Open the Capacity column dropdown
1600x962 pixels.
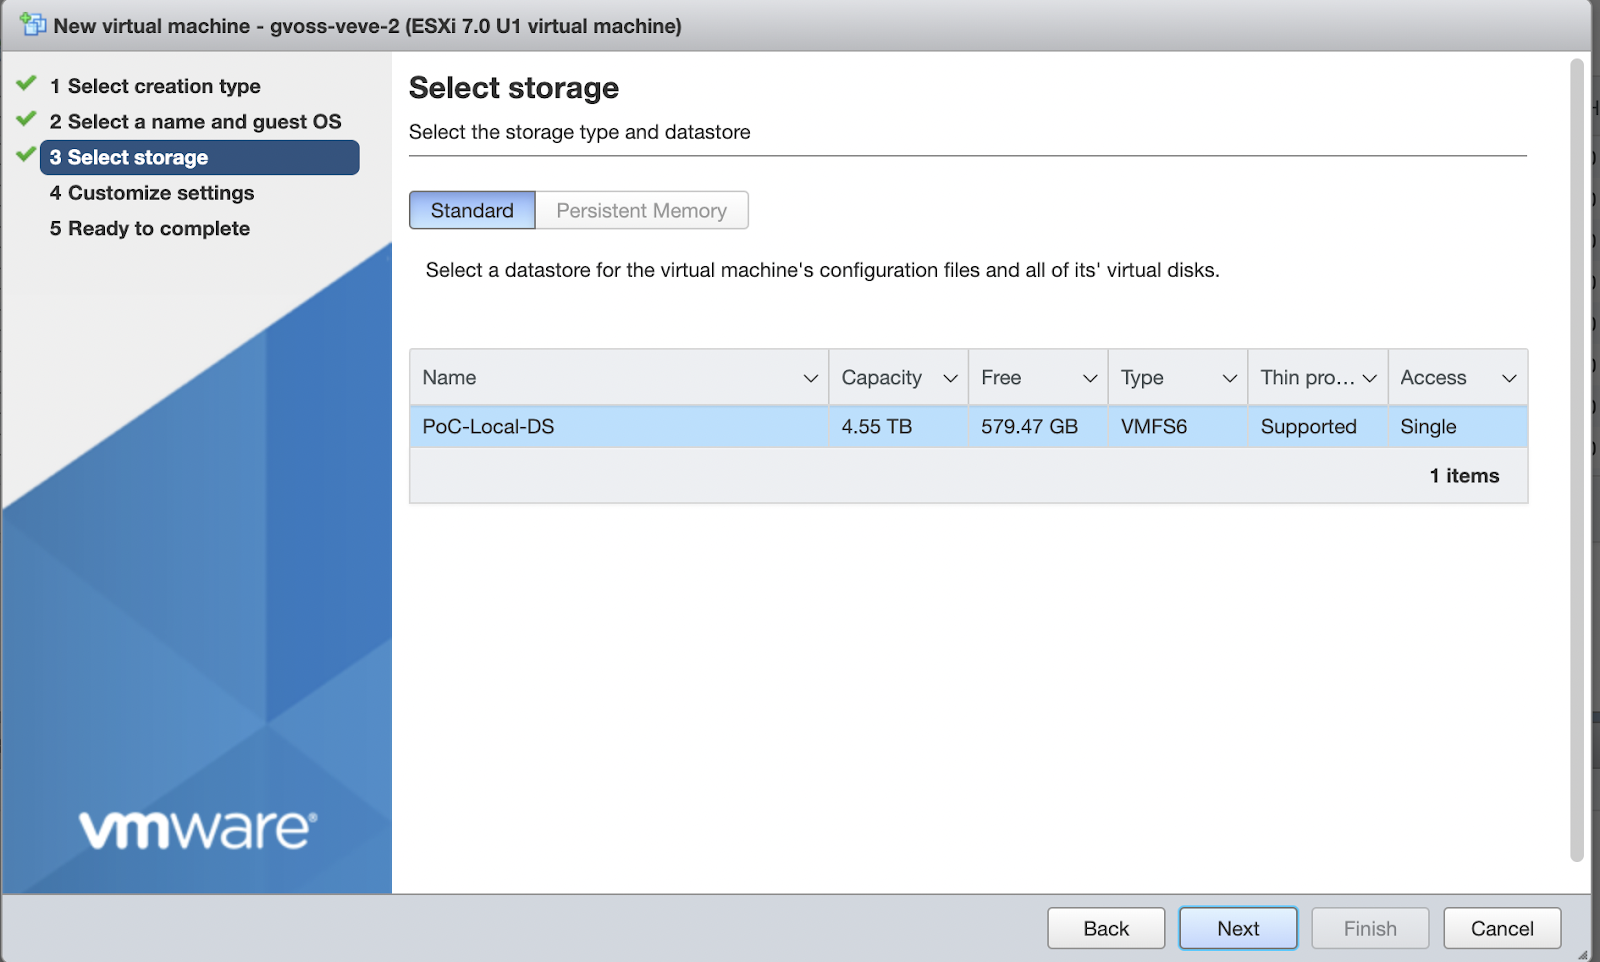tap(950, 378)
